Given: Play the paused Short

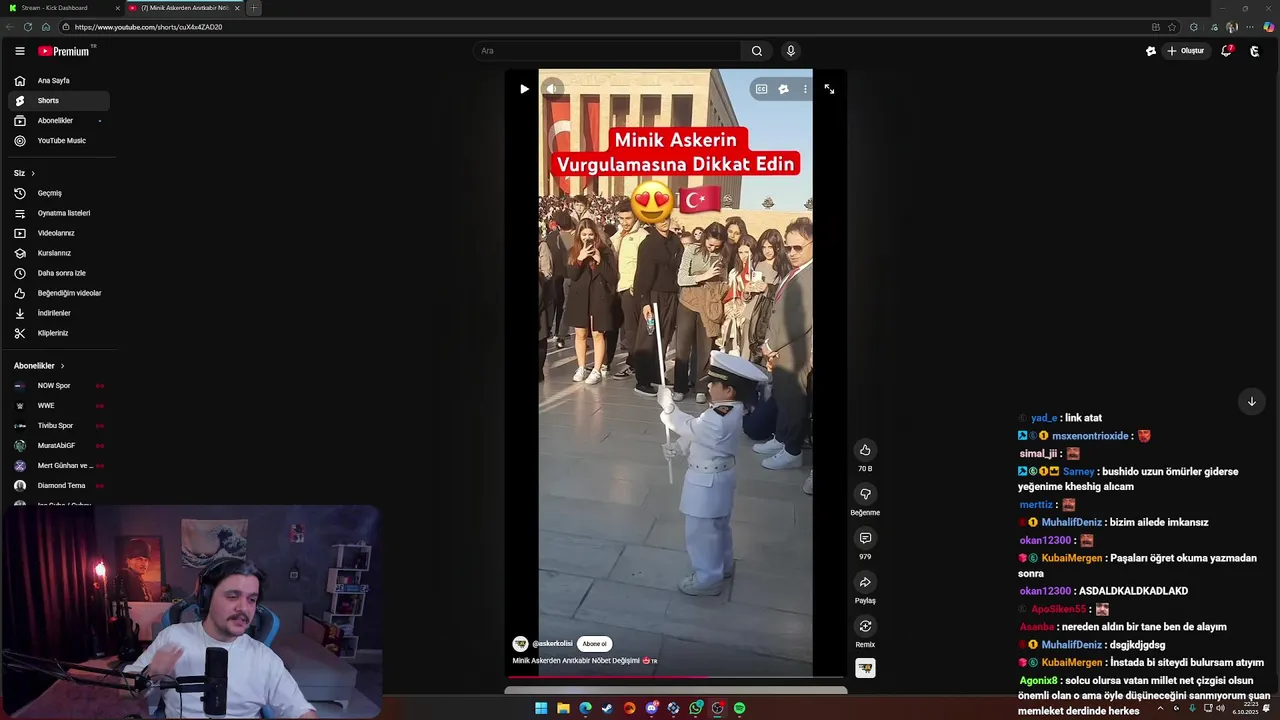Looking at the screenshot, I should 524,89.
